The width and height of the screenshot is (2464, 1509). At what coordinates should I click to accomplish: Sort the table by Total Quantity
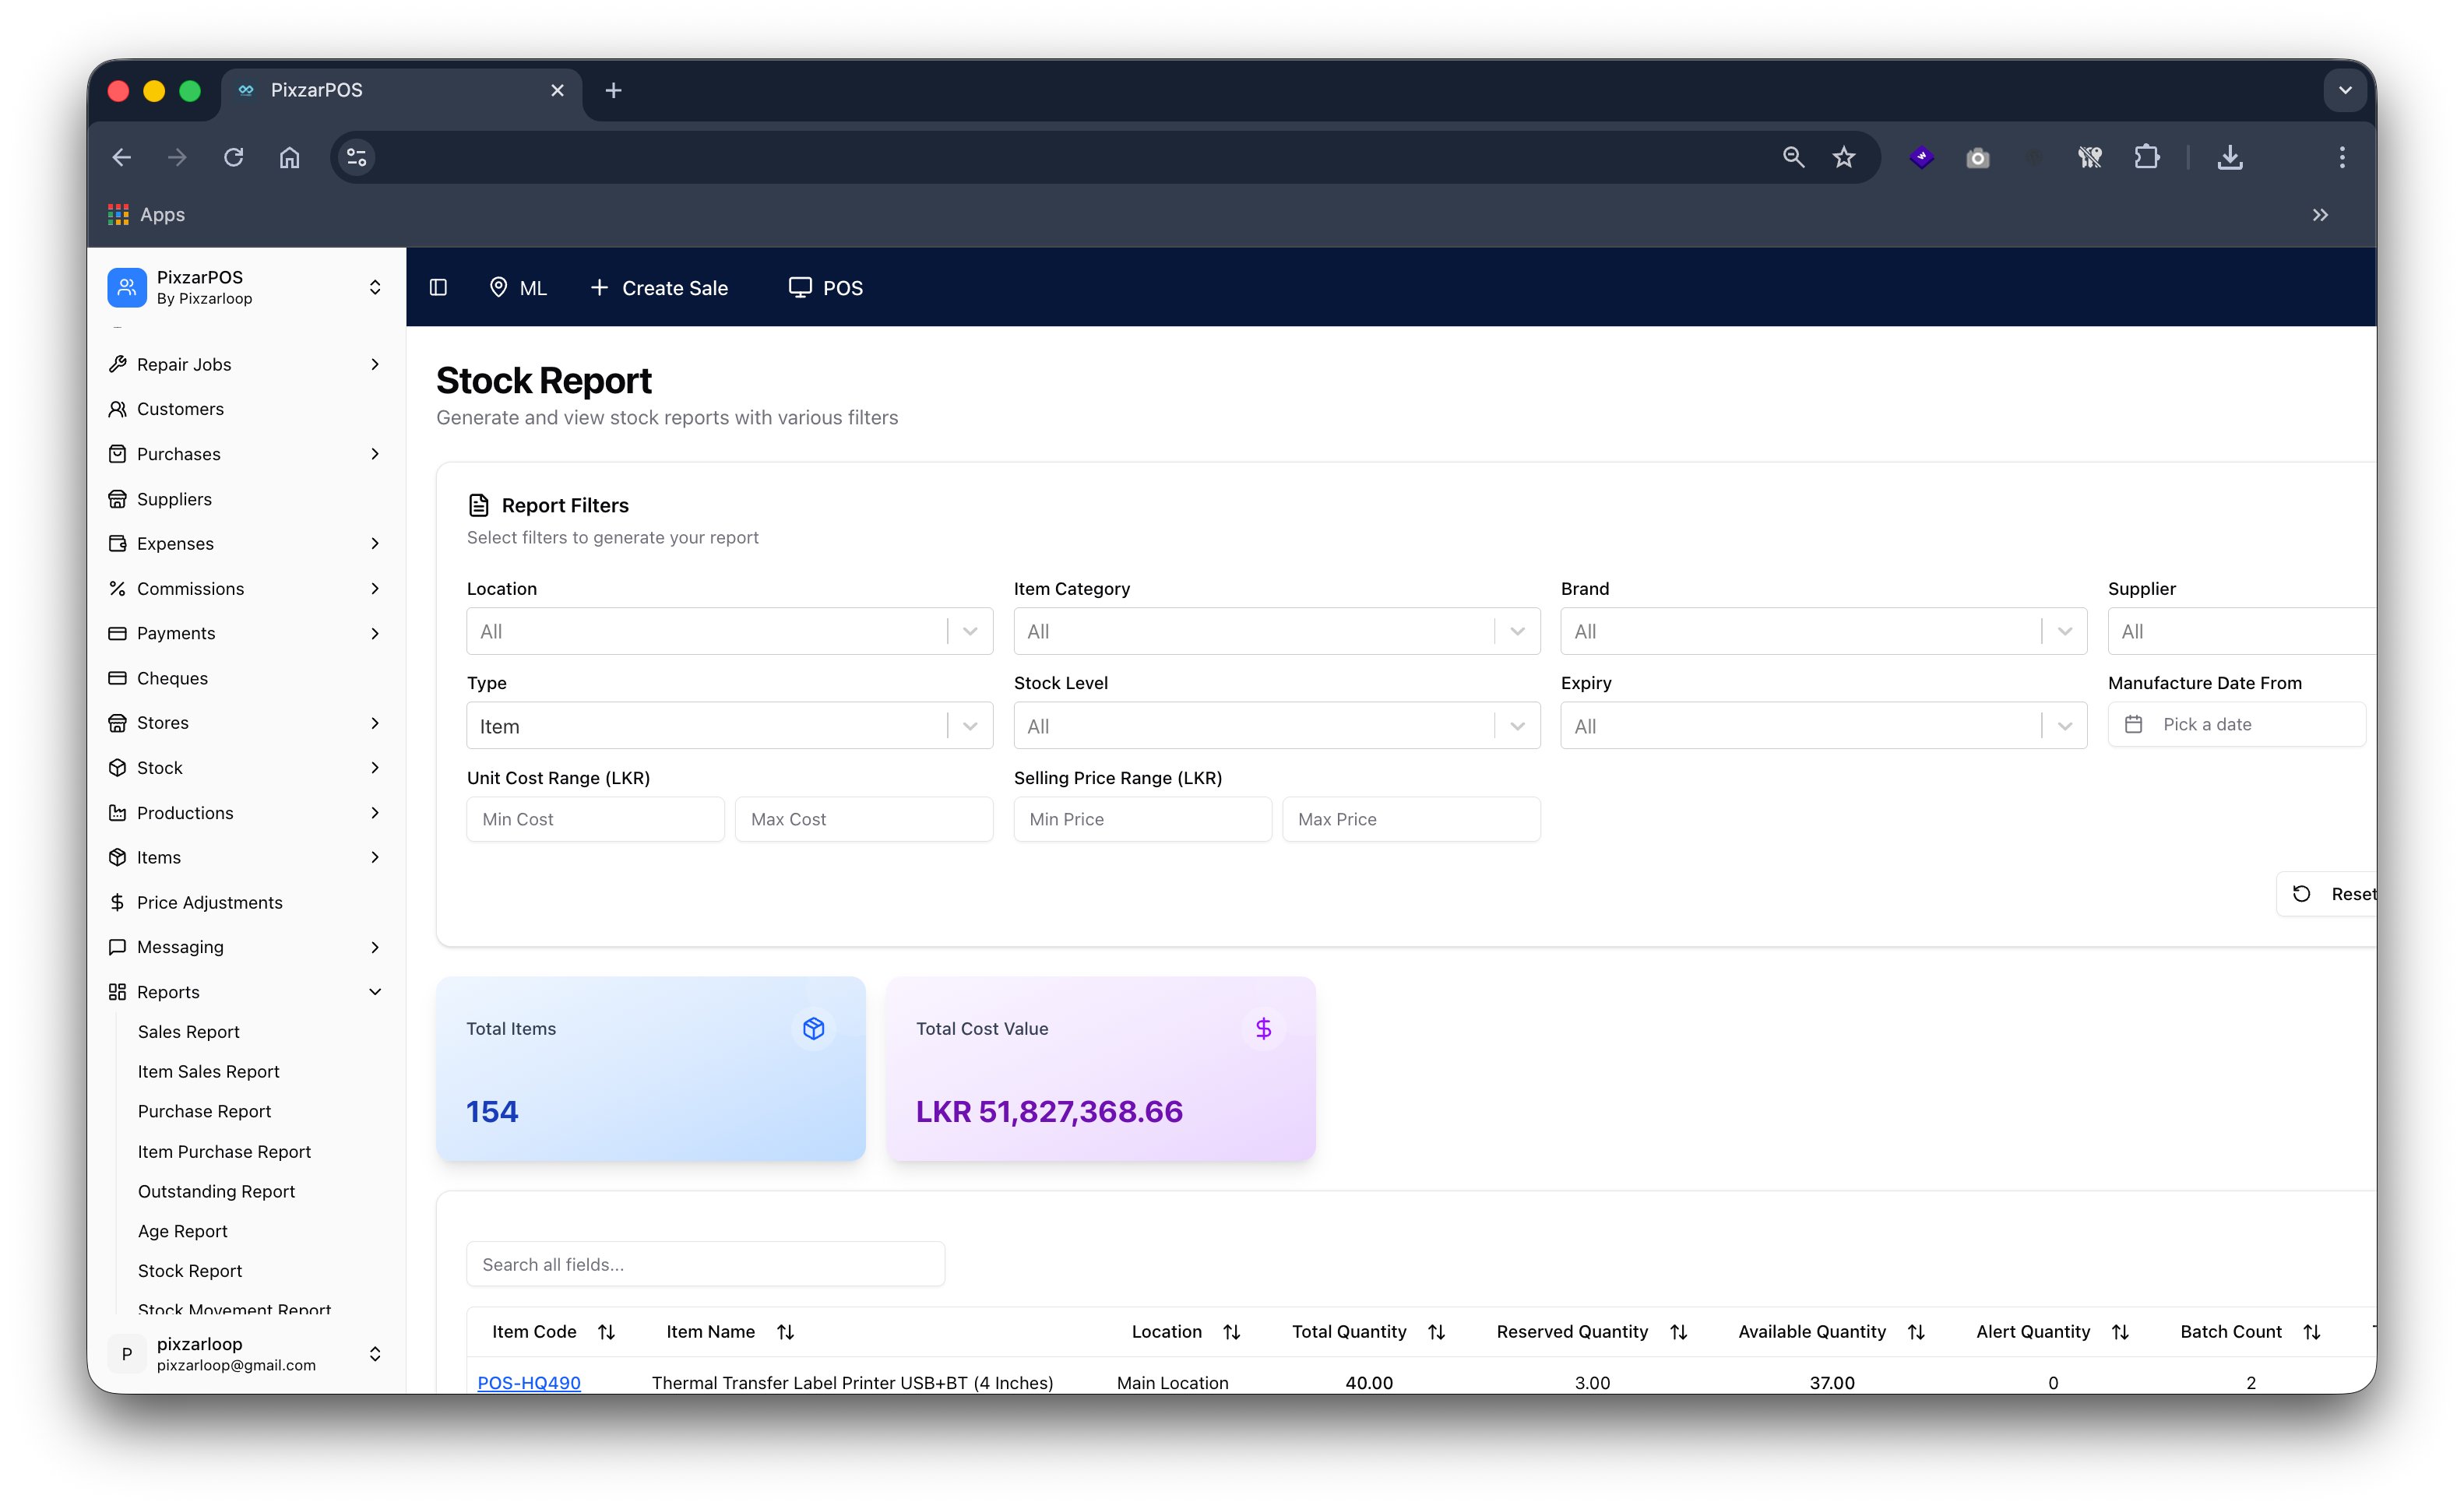click(1438, 1331)
